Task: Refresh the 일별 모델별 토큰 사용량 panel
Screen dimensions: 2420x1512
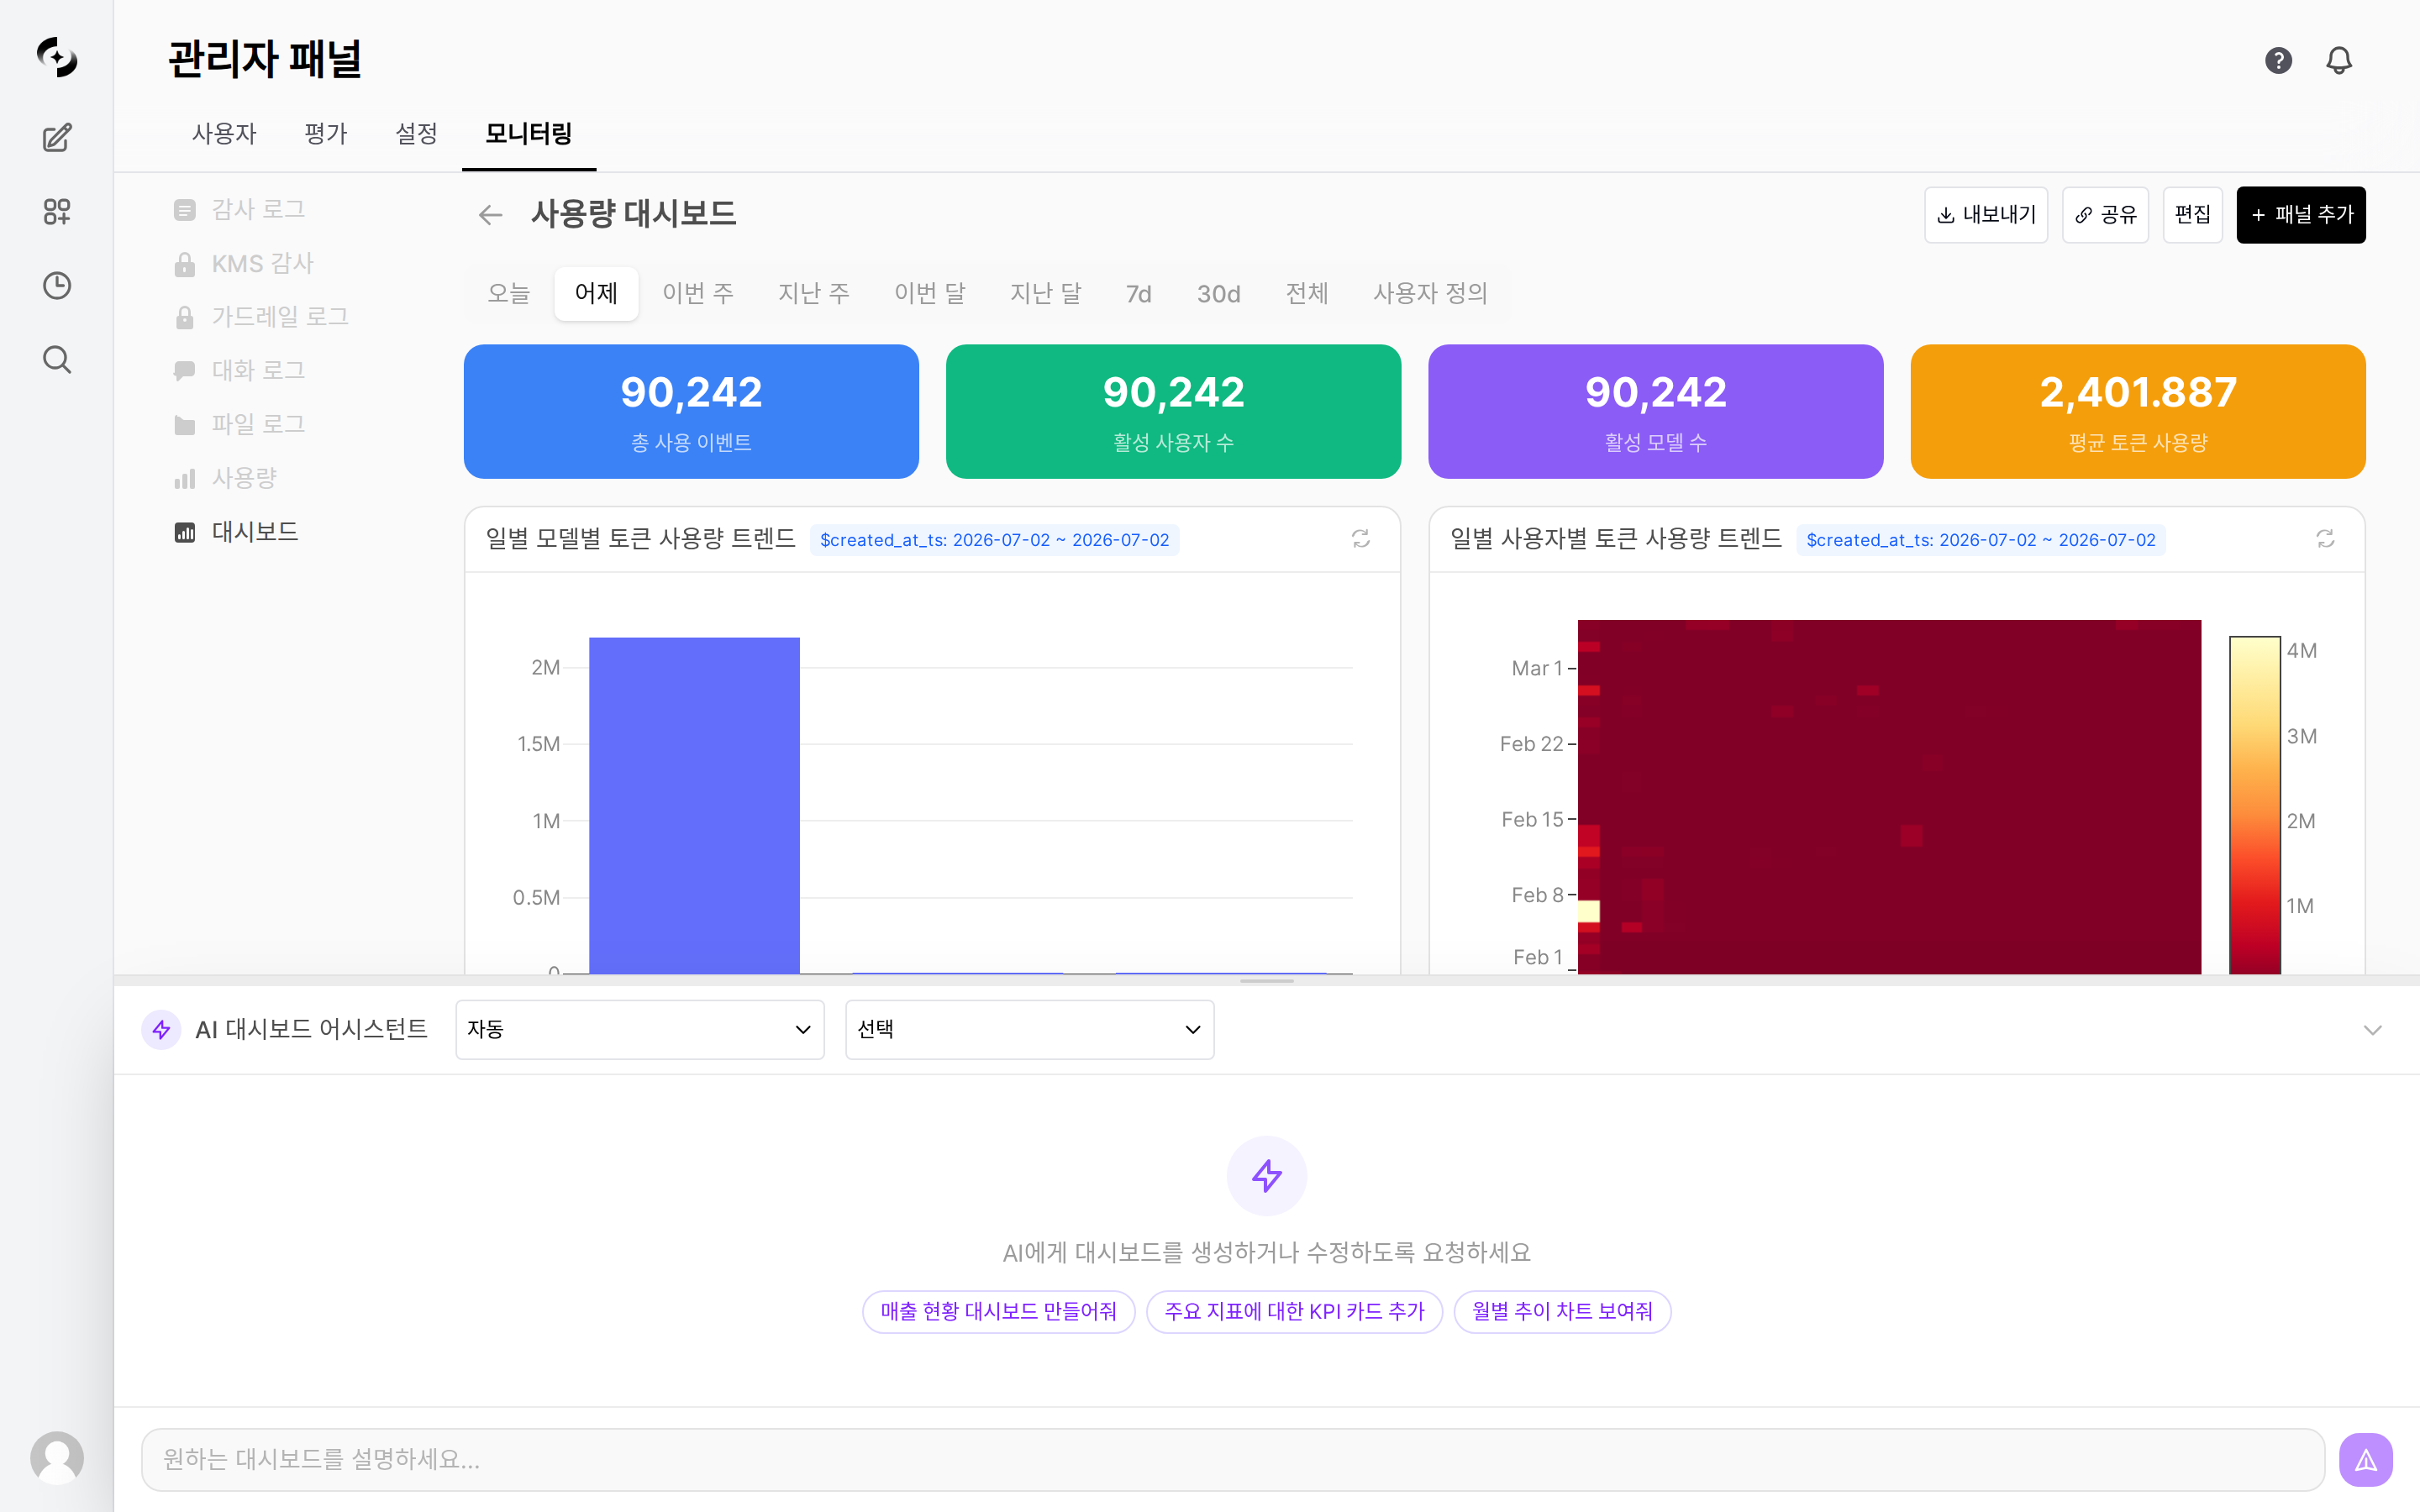Action: coord(1361,539)
